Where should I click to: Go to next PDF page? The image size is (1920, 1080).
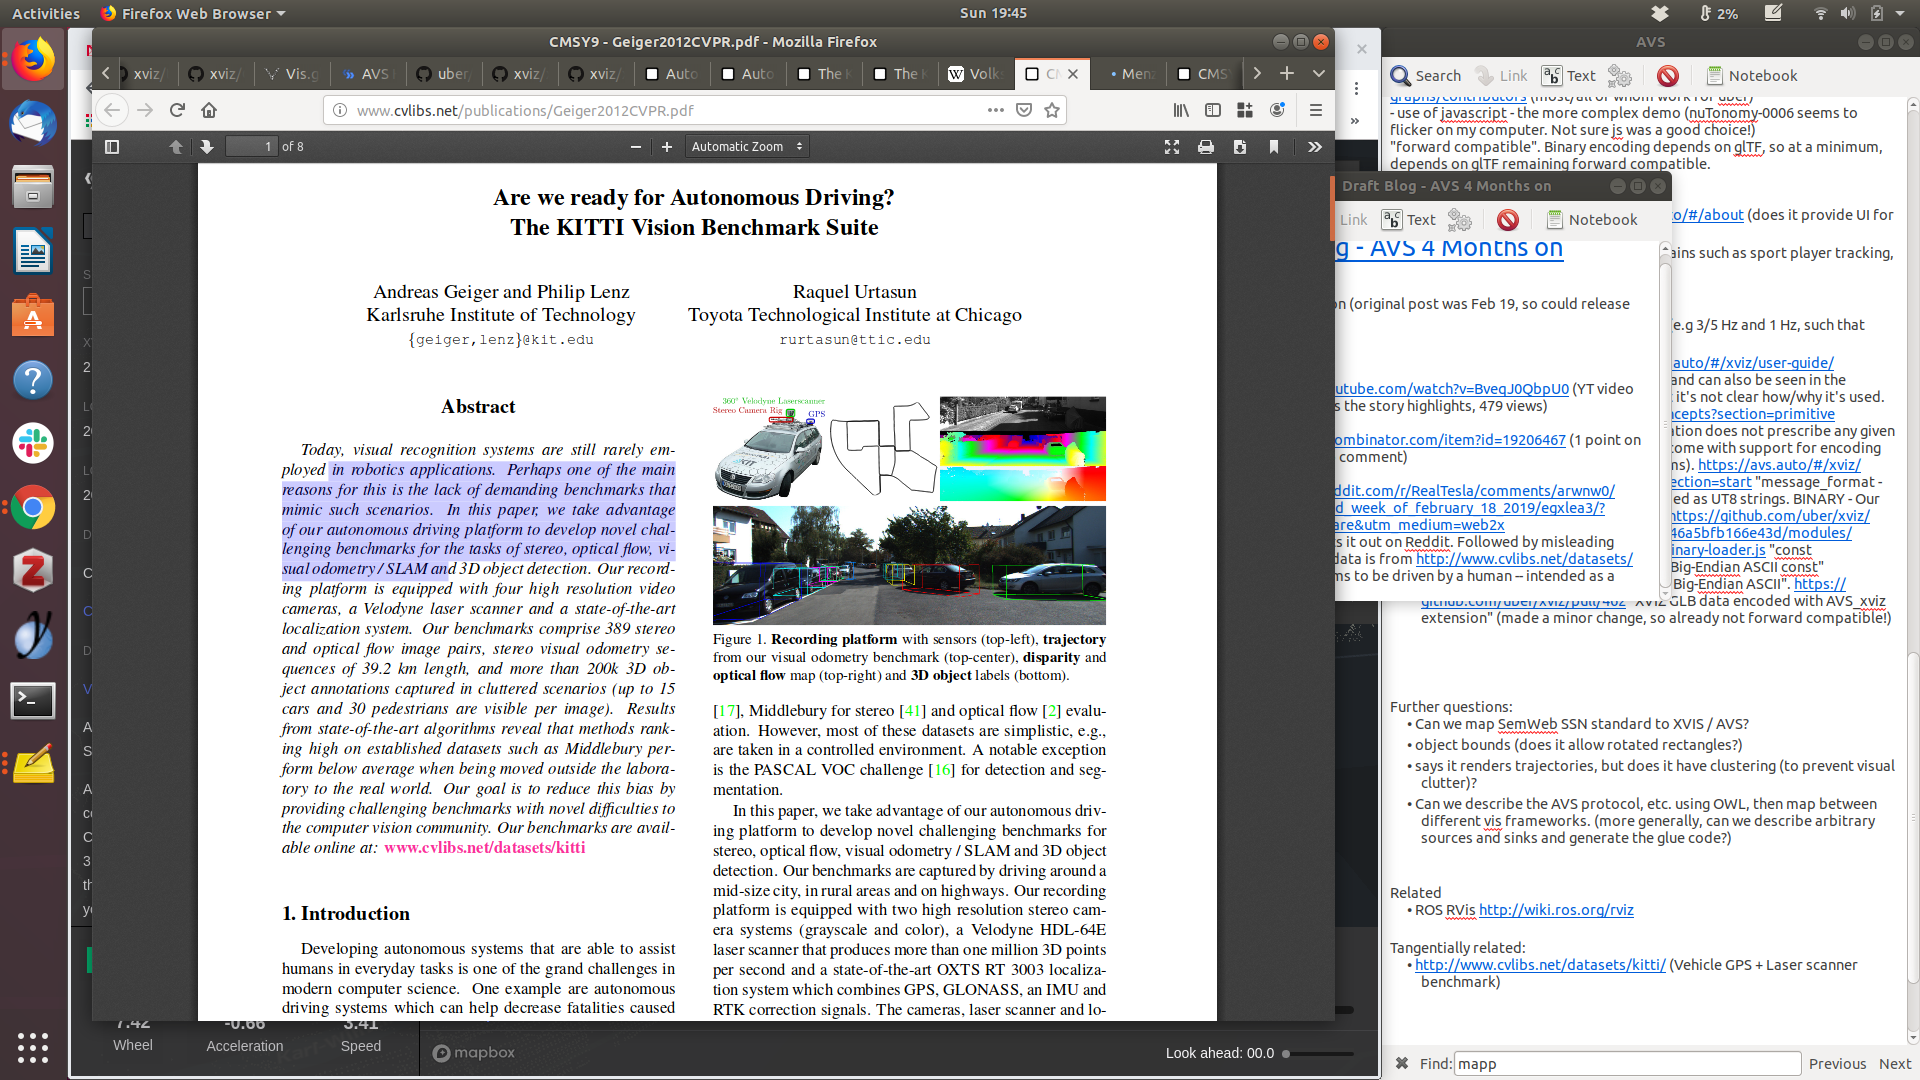[206, 147]
